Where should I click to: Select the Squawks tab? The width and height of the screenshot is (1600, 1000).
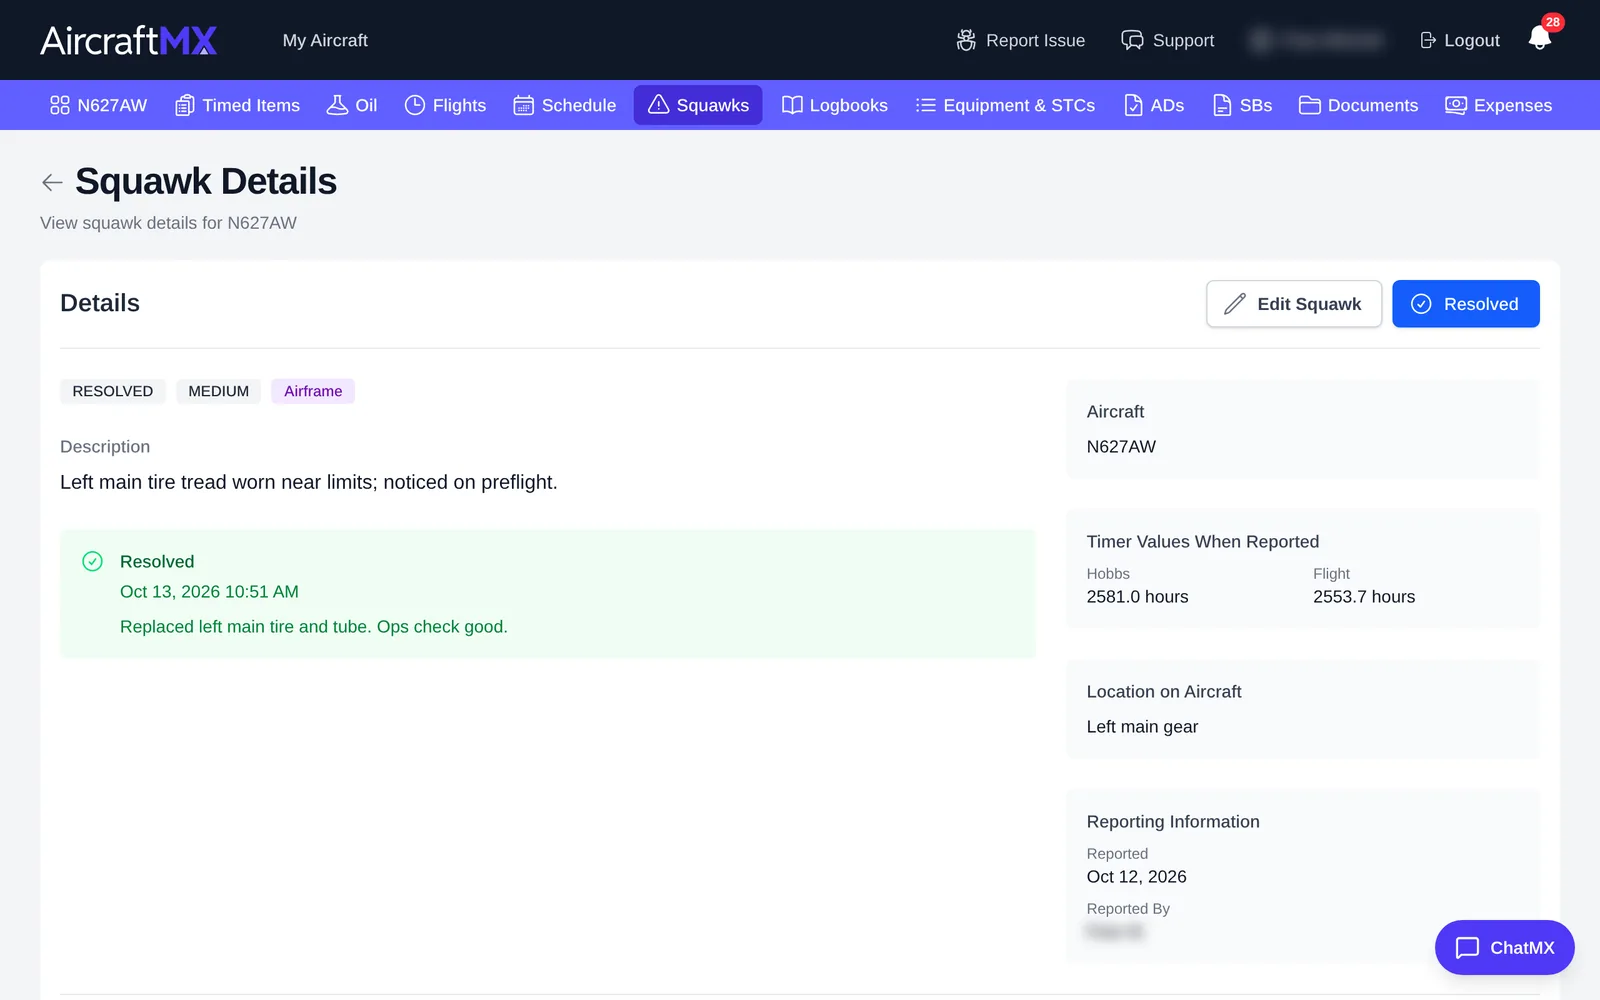(698, 105)
